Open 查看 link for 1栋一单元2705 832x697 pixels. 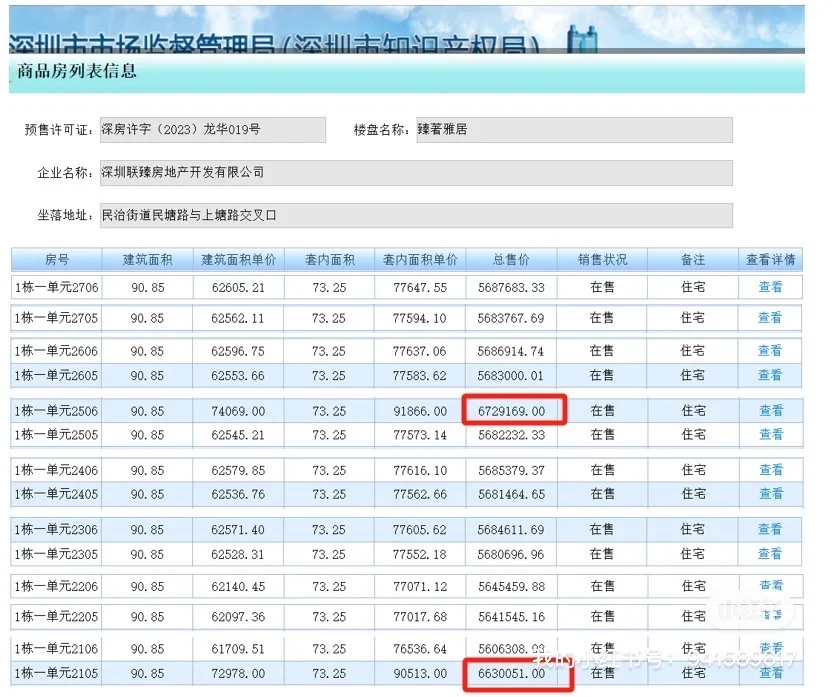coord(770,318)
